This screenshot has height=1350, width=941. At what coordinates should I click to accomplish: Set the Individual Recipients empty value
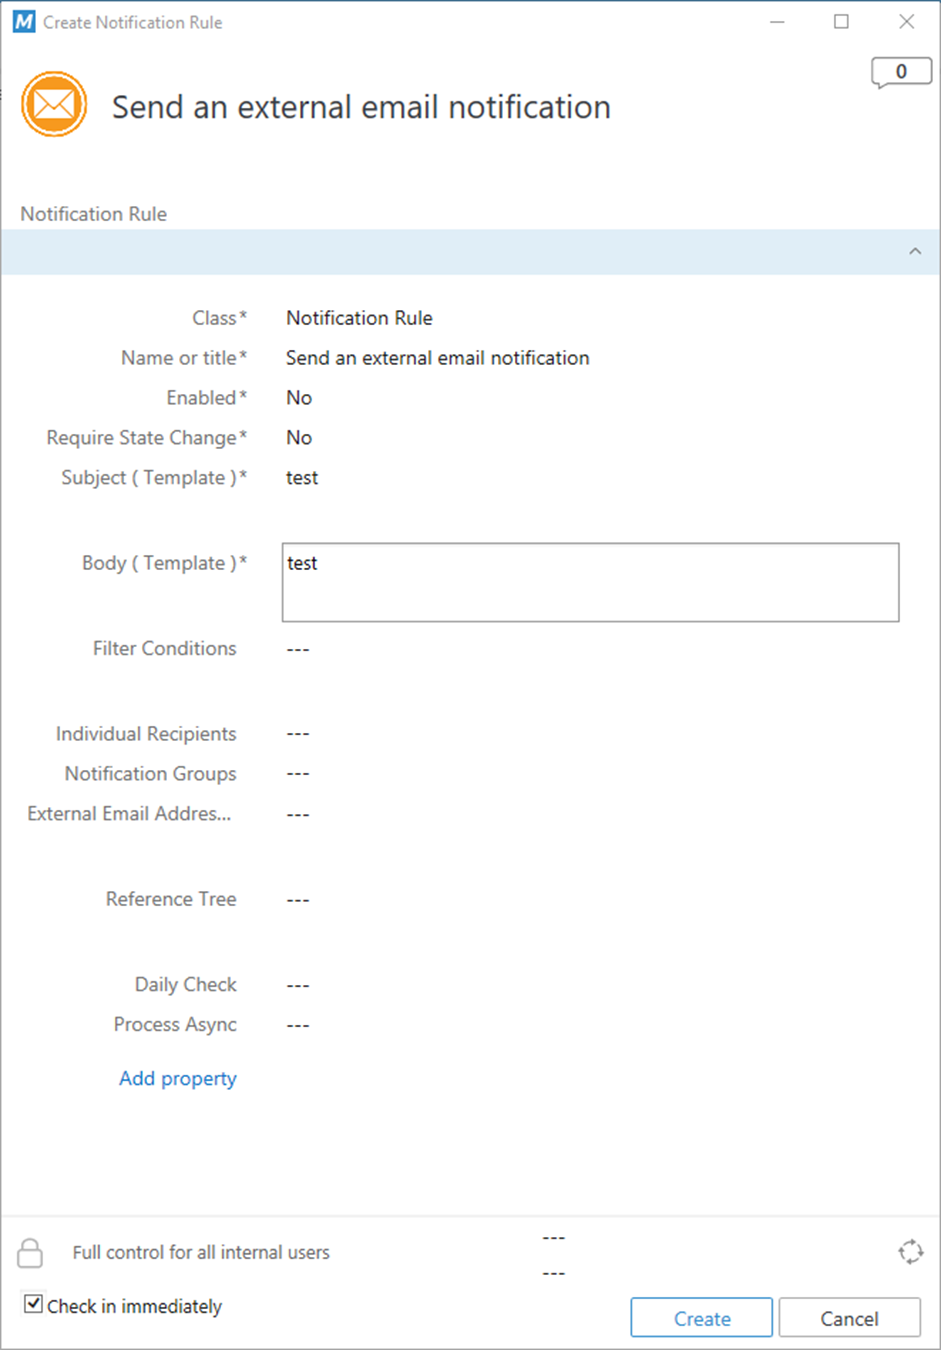pyautogui.click(x=298, y=734)
